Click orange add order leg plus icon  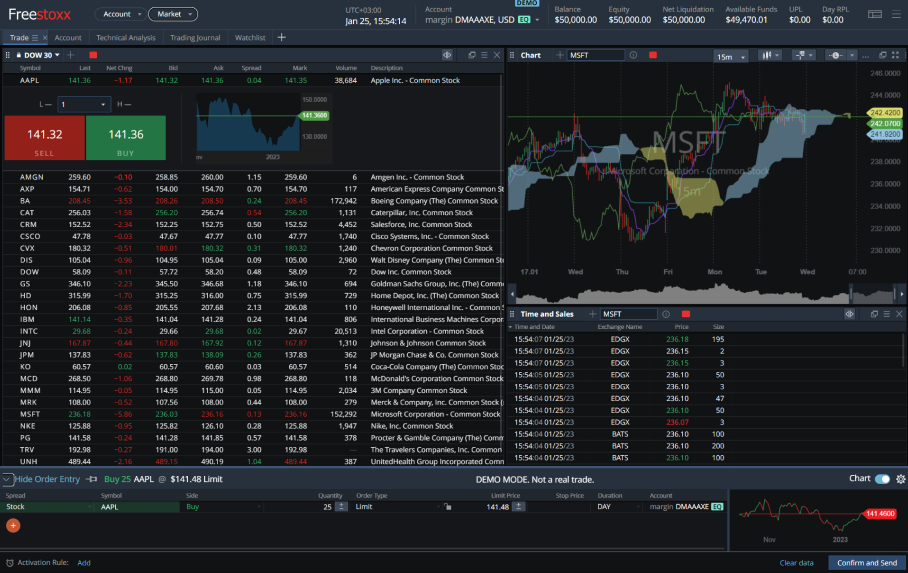click(13, 525)
